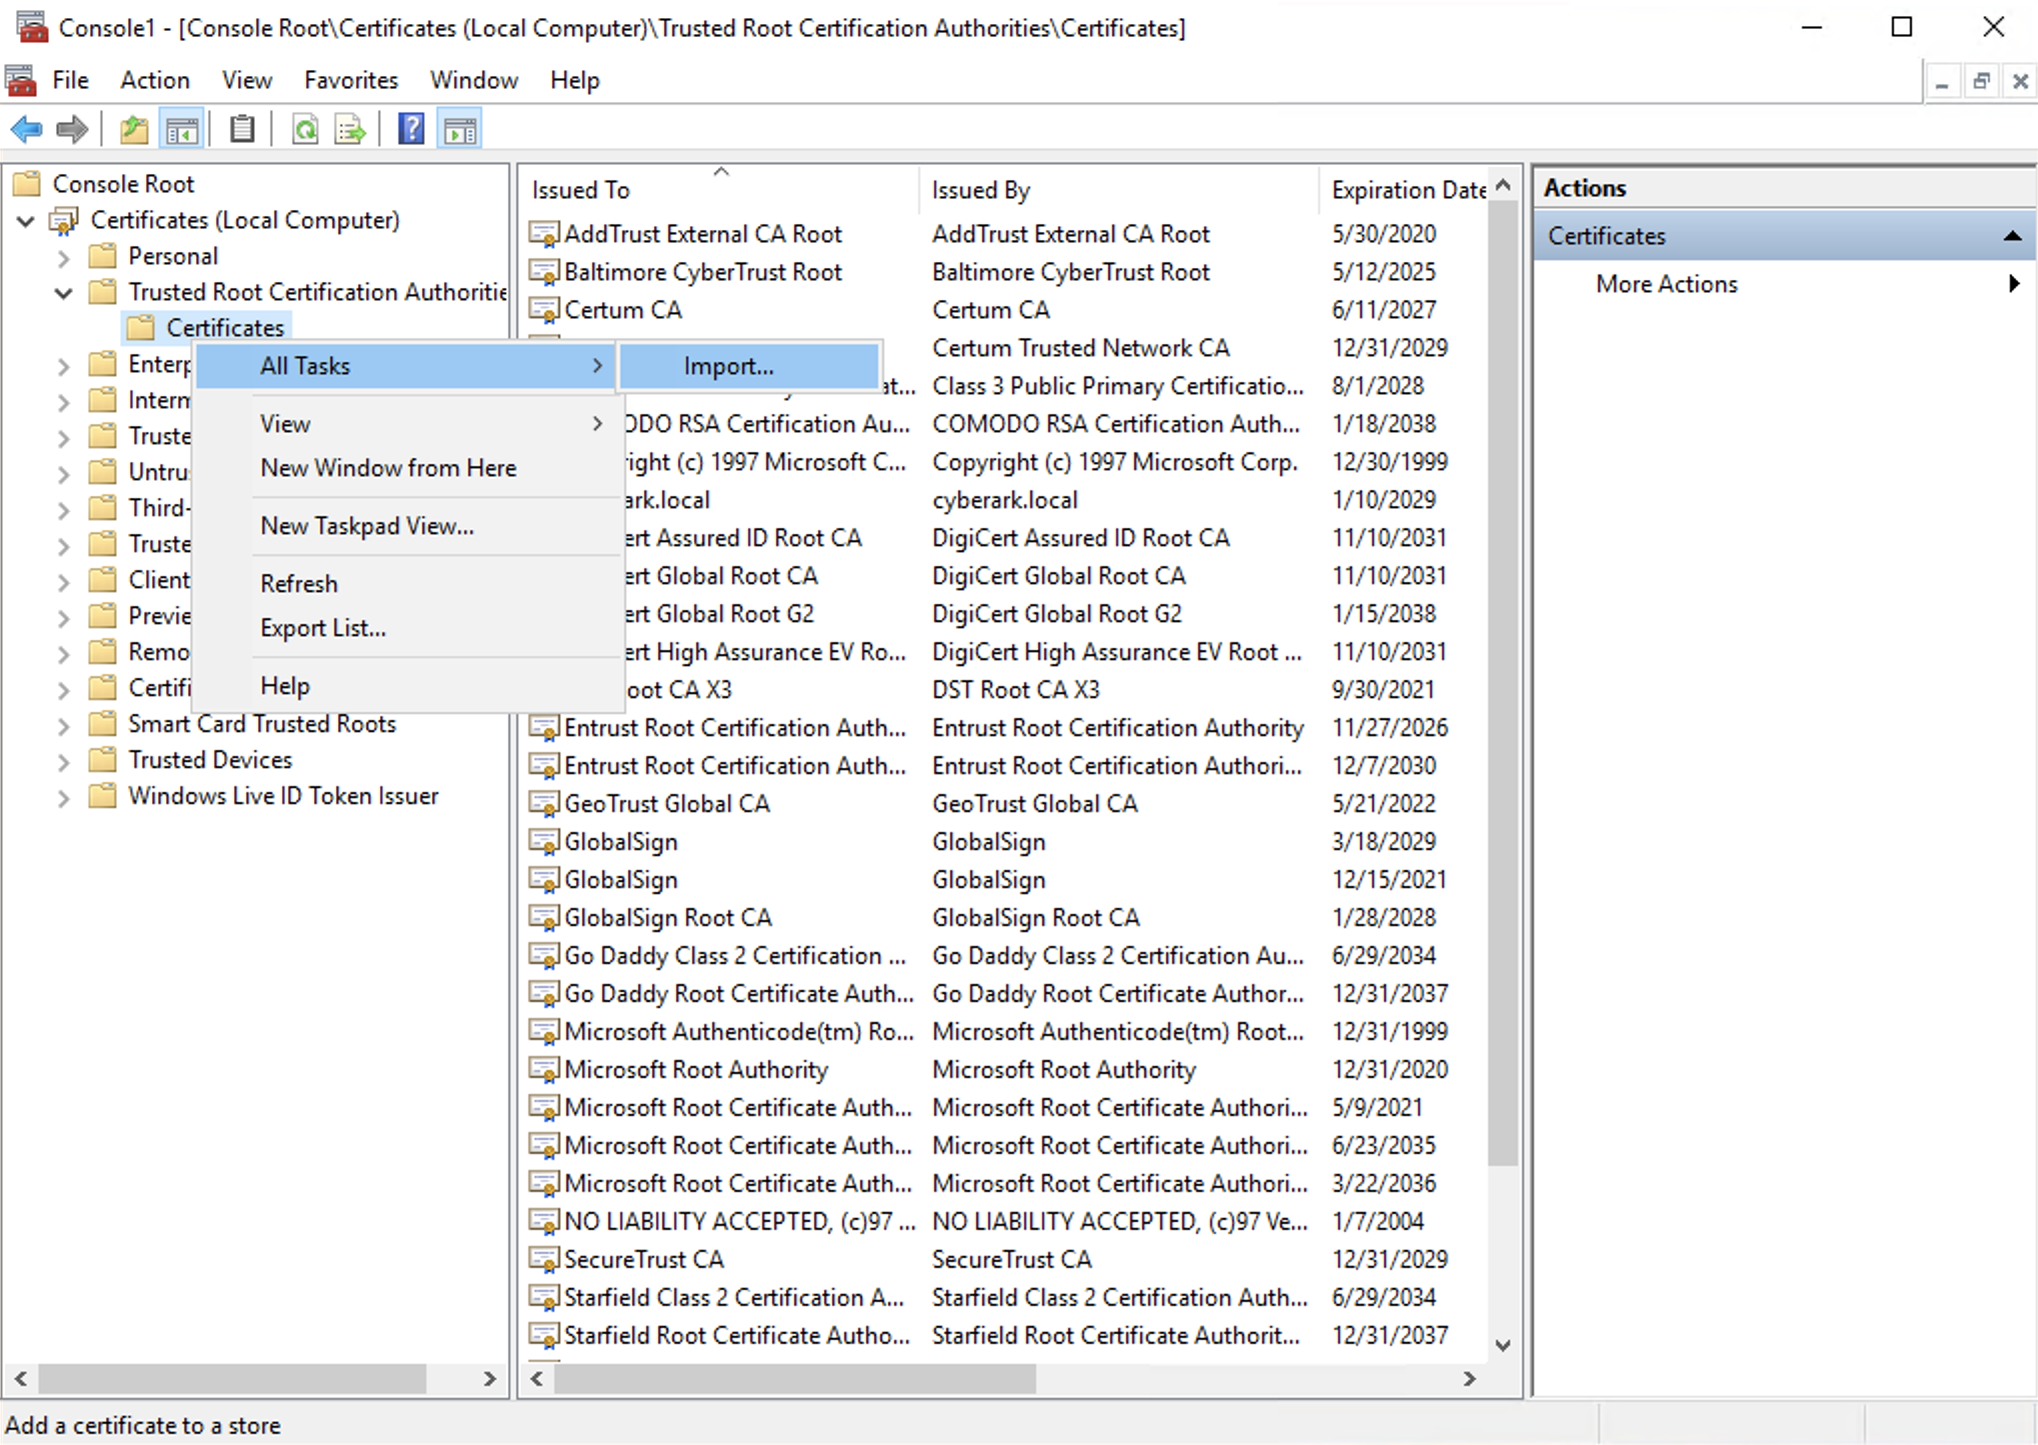Expand Windows Live ID Token Issuer node
Viewport: 2038px width, 1445px height.
[64, 798]
